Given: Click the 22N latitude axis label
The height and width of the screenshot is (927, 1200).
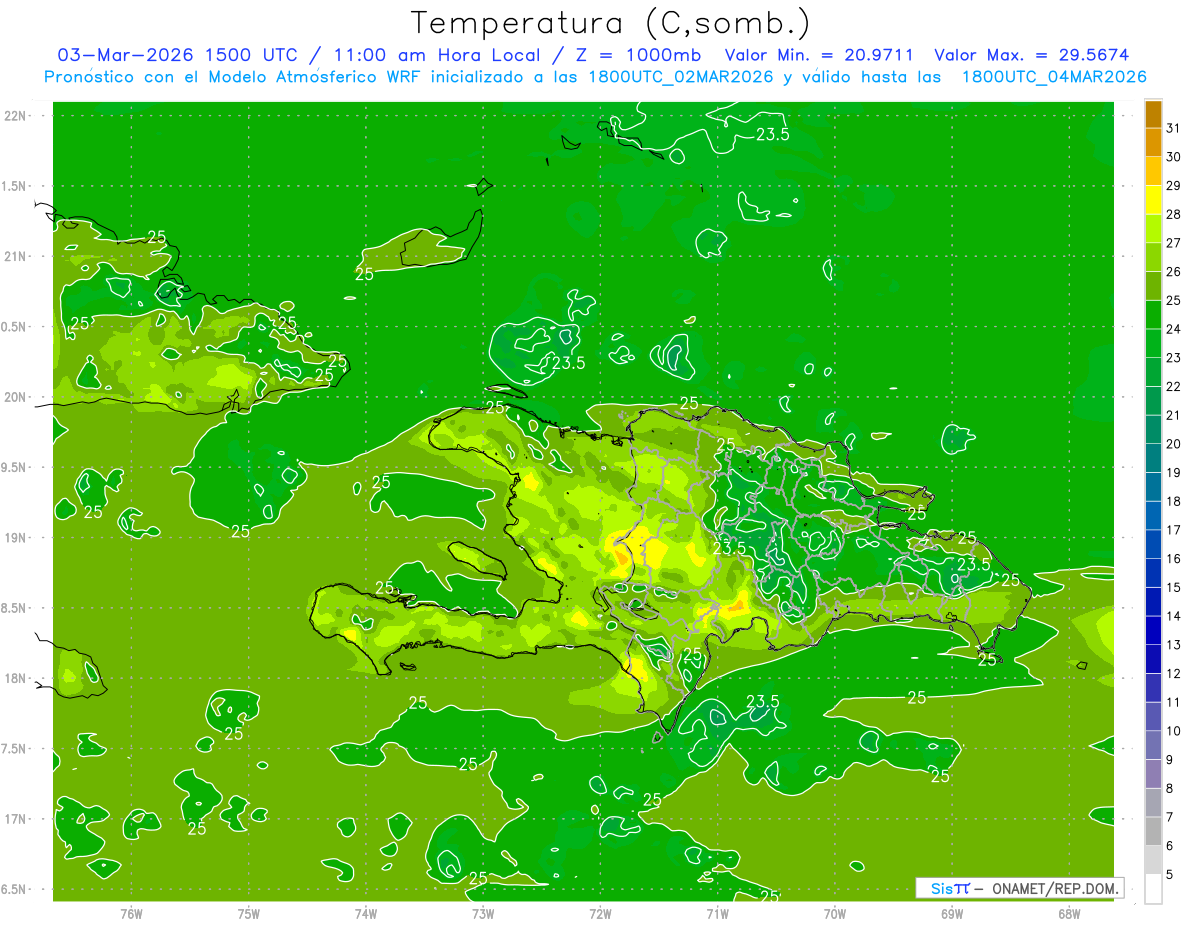Looking at the screenshot, I should (15, 115).
